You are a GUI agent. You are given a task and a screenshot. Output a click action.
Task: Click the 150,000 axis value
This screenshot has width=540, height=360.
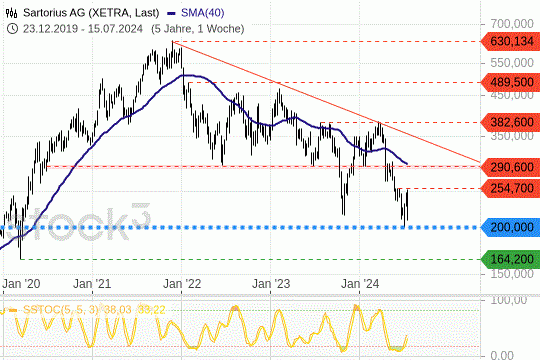coord(512,274)
